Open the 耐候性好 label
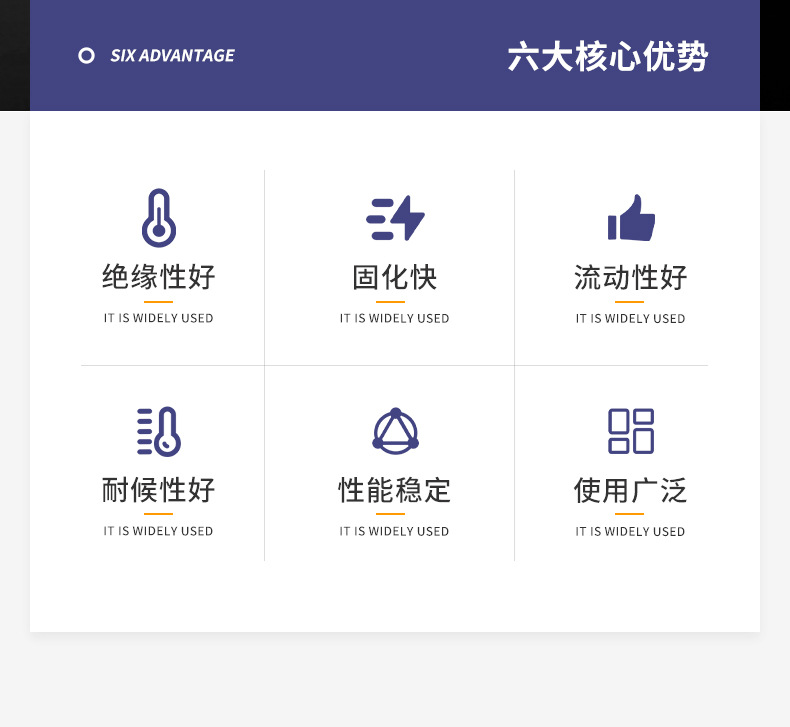 pos(158,490)
